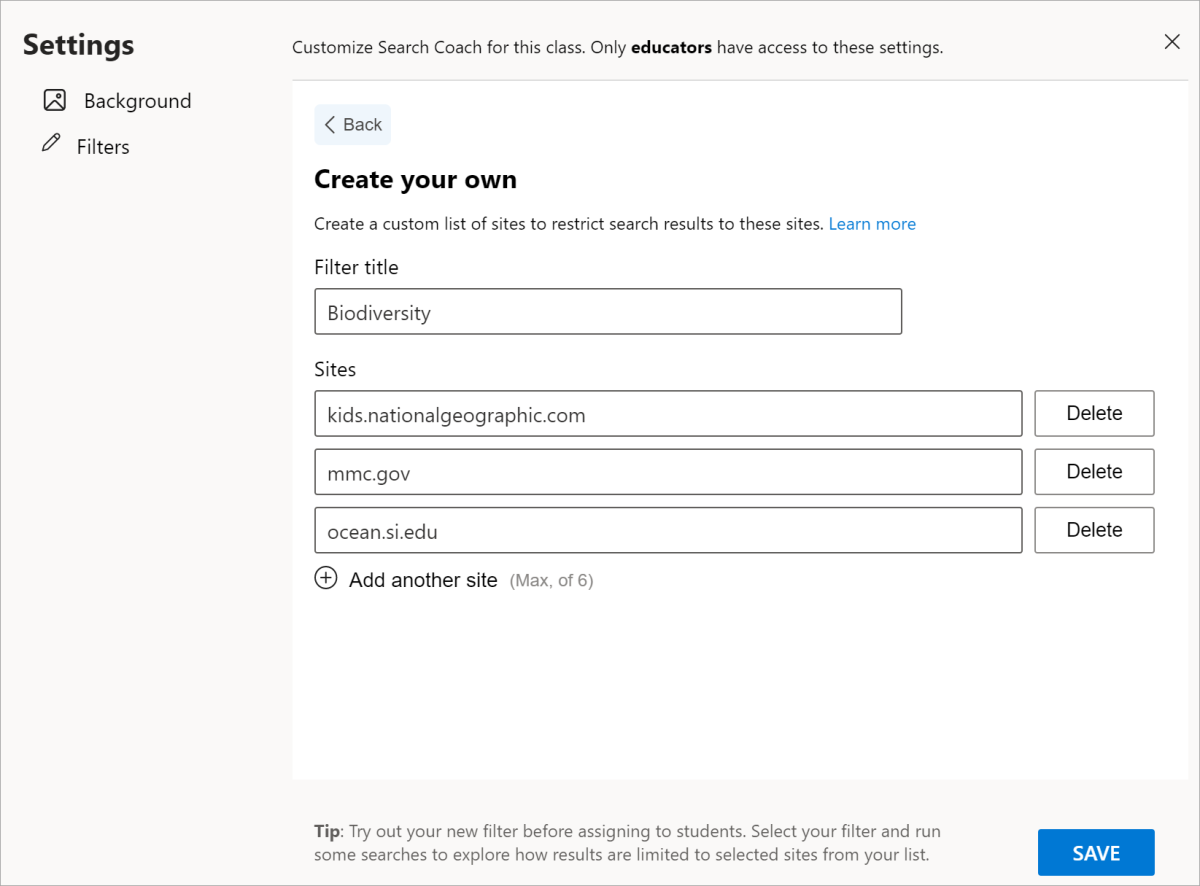
Task: Click the Background picture icon
Action: [55, 100]
